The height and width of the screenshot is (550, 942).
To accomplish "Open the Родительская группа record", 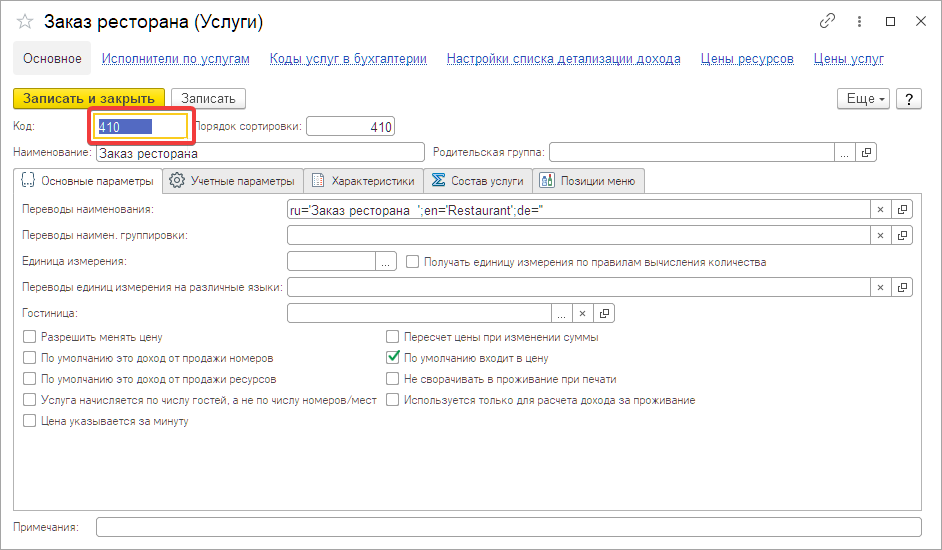I will pyautogui.click(x=866, y=153).
